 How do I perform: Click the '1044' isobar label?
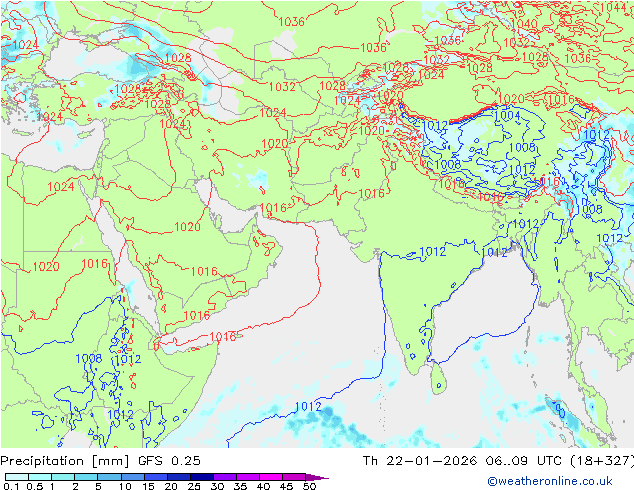coord(614,7)
